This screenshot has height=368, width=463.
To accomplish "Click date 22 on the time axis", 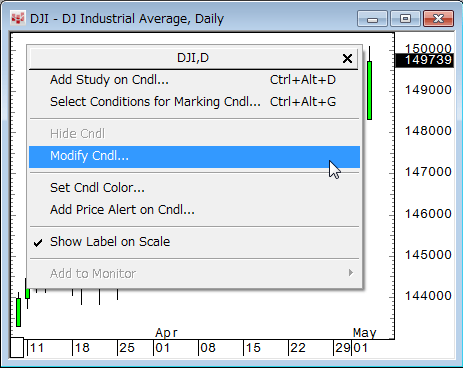I will pos(298,348).
